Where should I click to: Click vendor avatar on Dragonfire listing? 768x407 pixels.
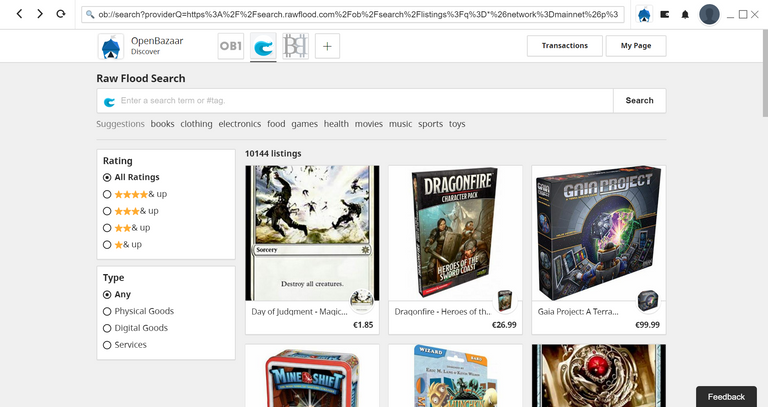click(x=504, y=300)
